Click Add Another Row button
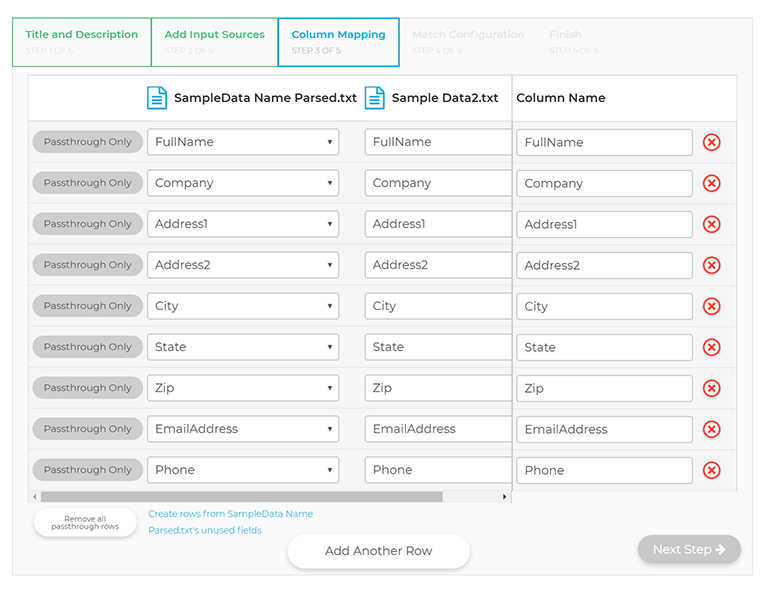 [x=378, y=551]
